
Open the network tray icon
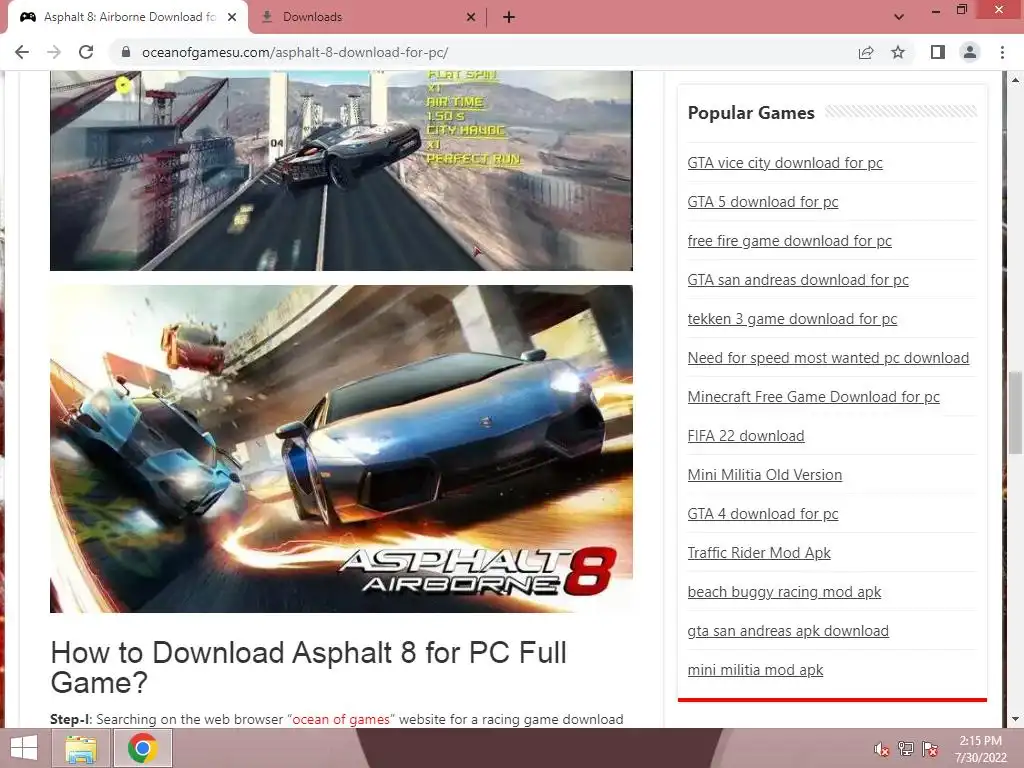906,749
